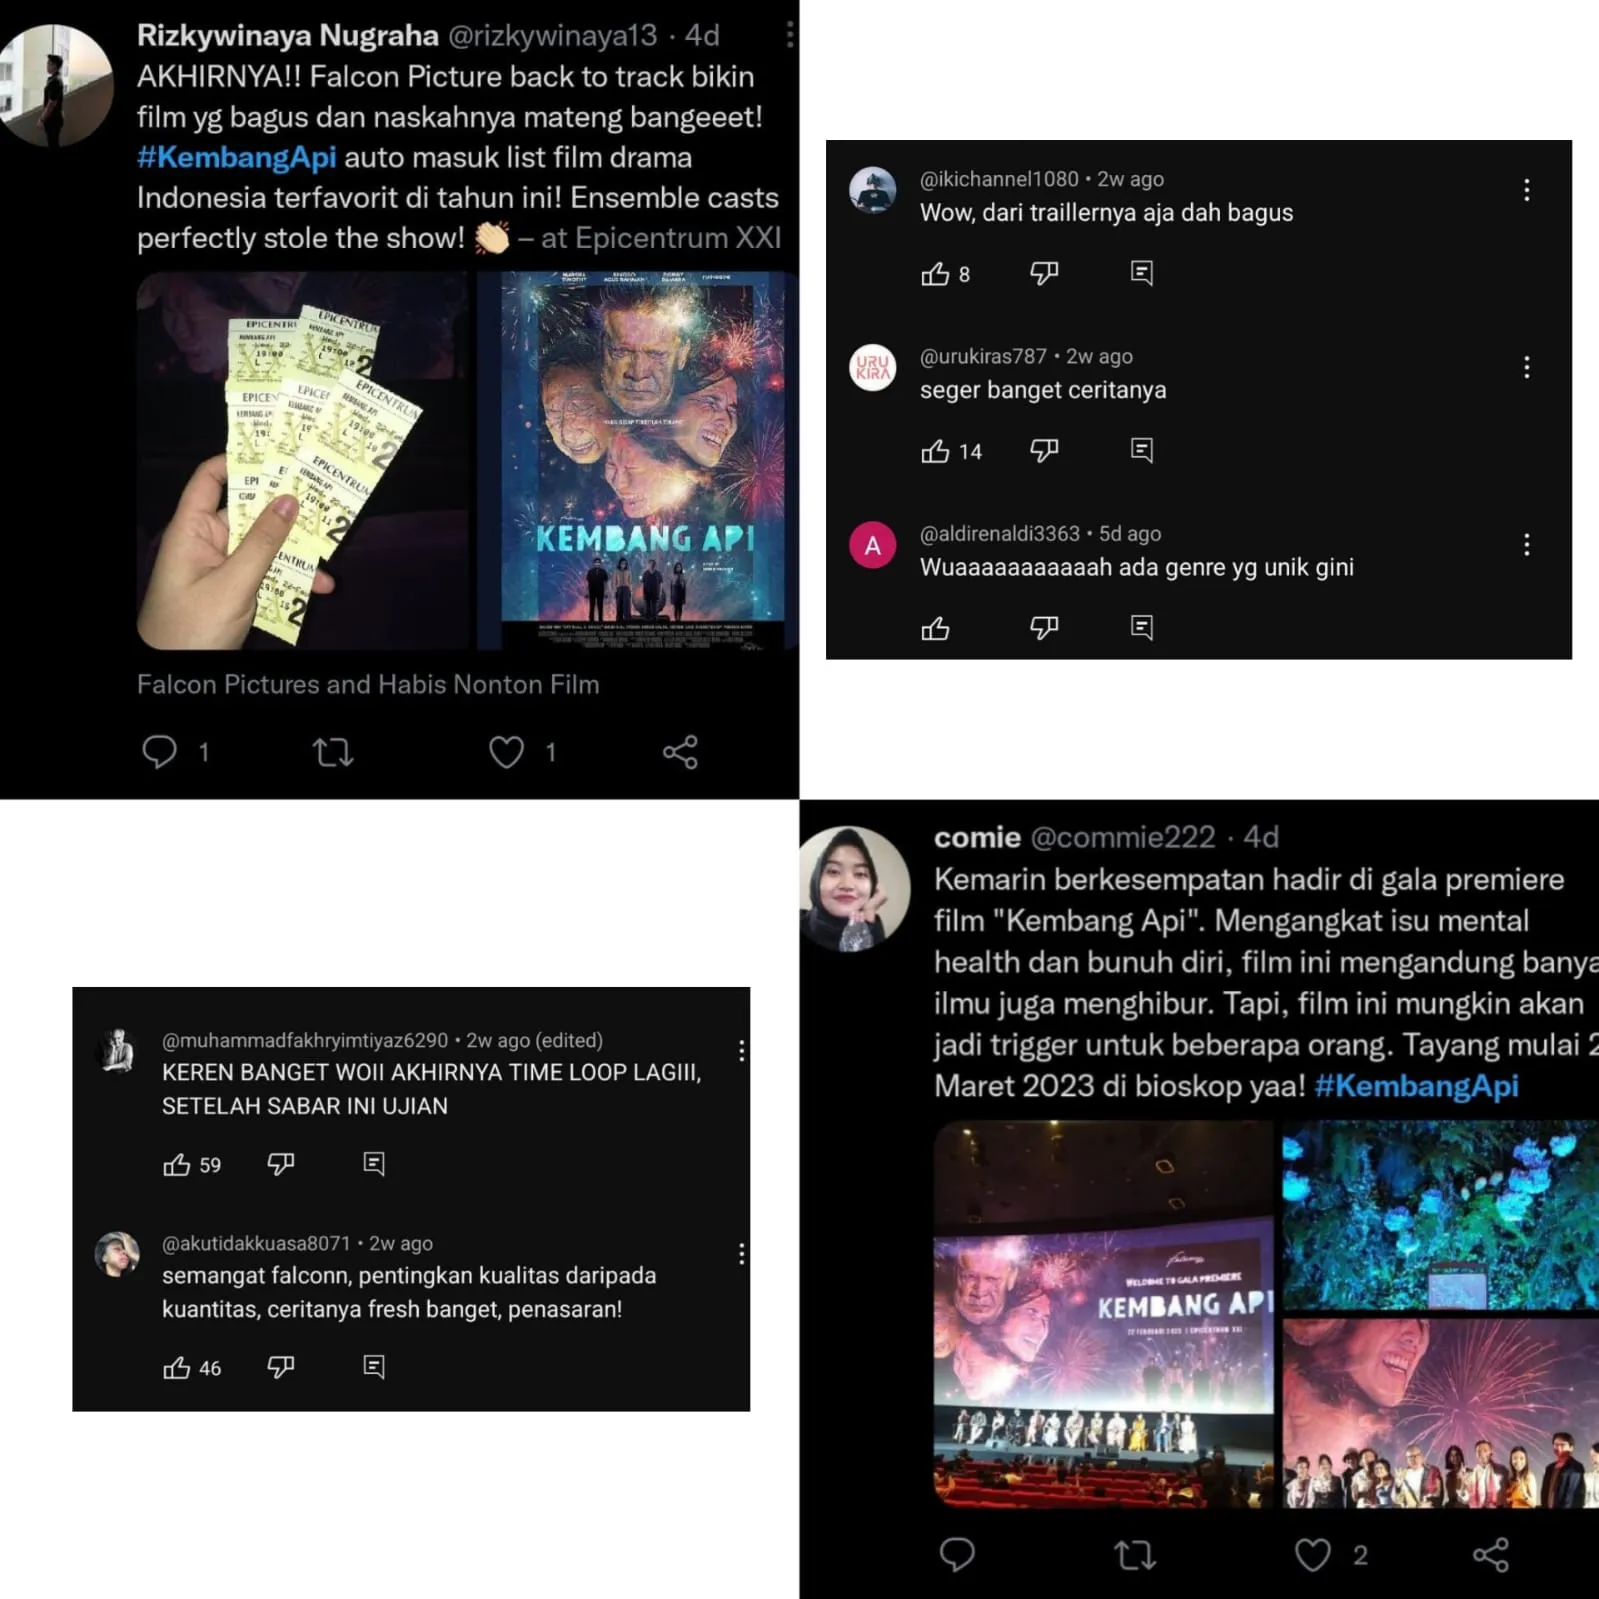
Task: Retweet Rizkywinaya Nugraha's Kembang Api post
Action: (x=332, y=752)
